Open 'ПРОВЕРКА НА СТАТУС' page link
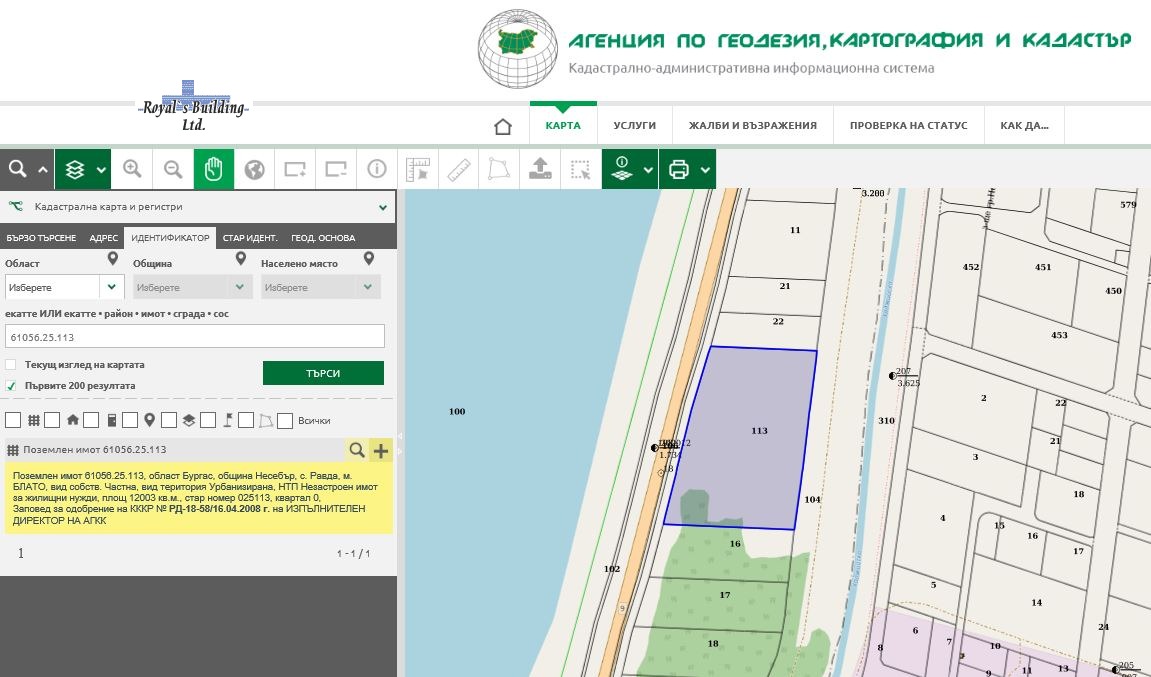 908,126
